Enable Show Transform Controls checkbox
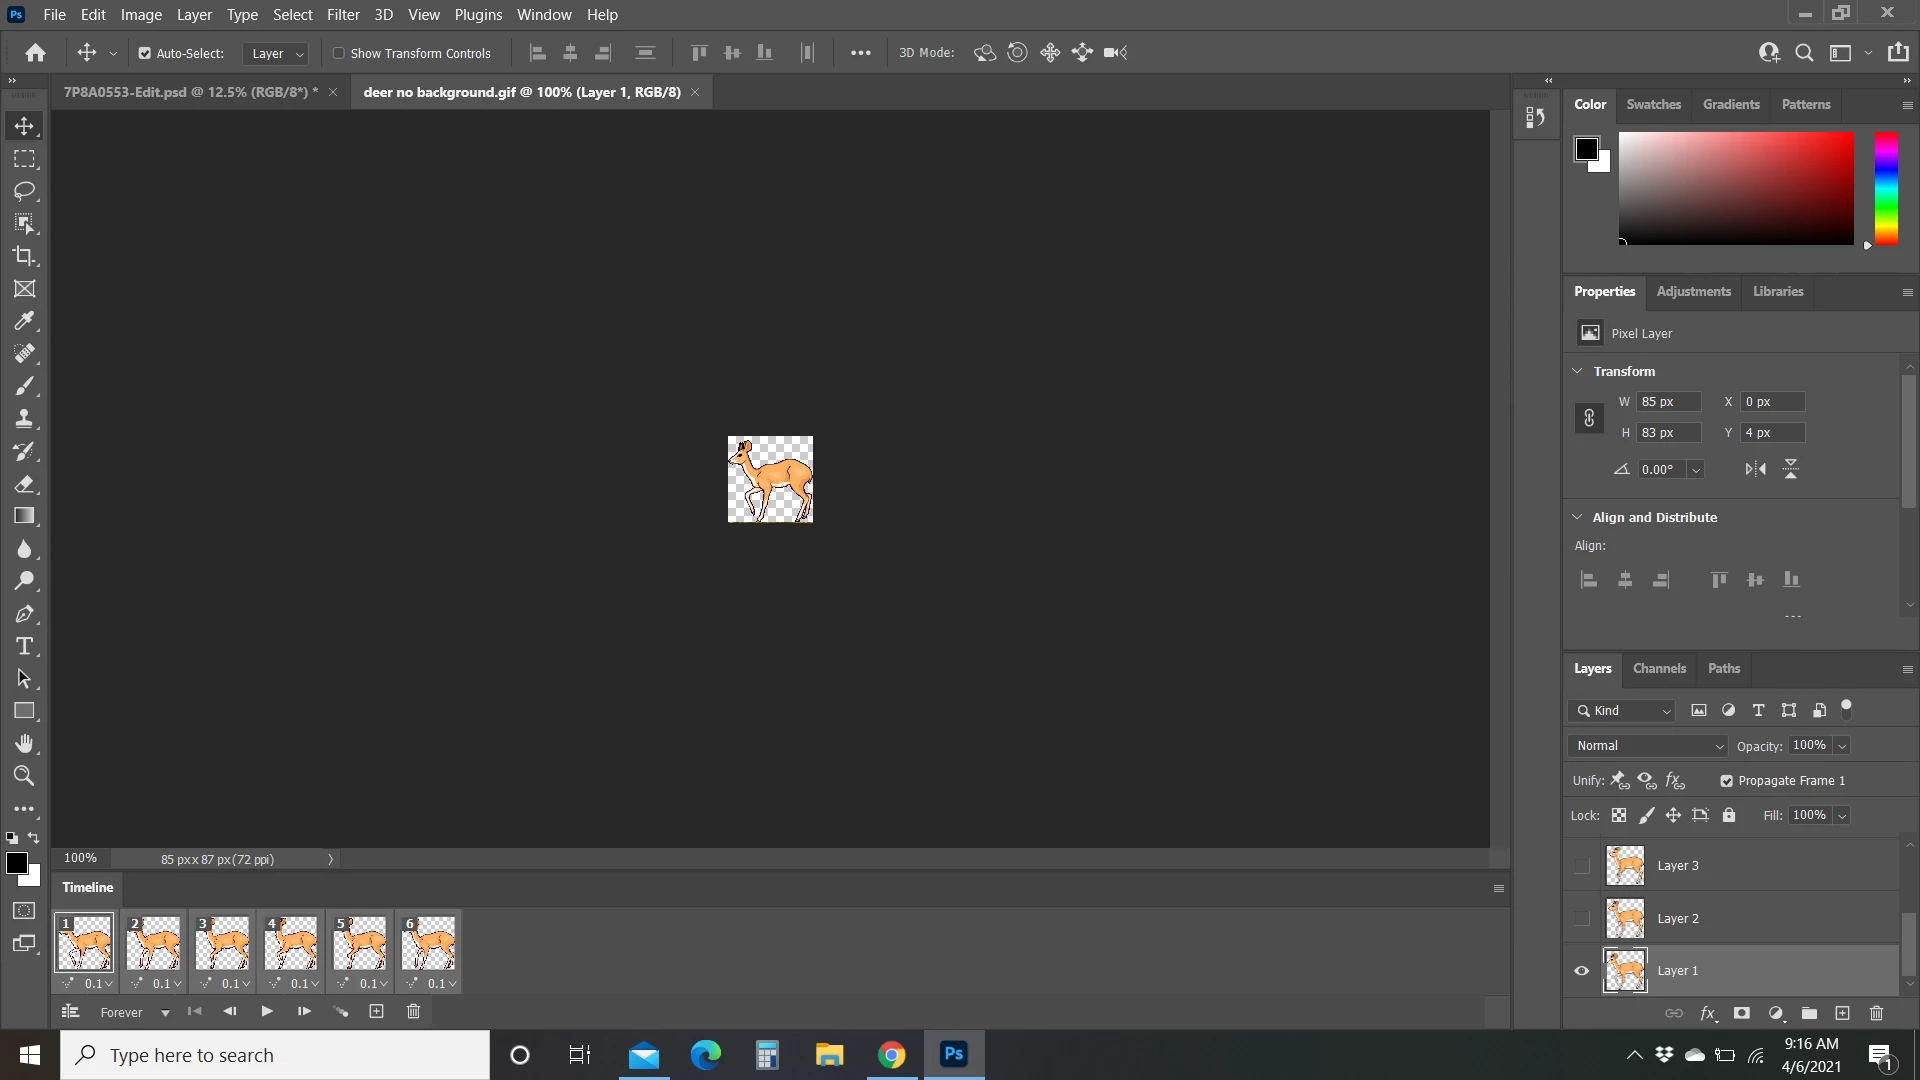Screen dimensions: 1920x1080 pos(339,53)
